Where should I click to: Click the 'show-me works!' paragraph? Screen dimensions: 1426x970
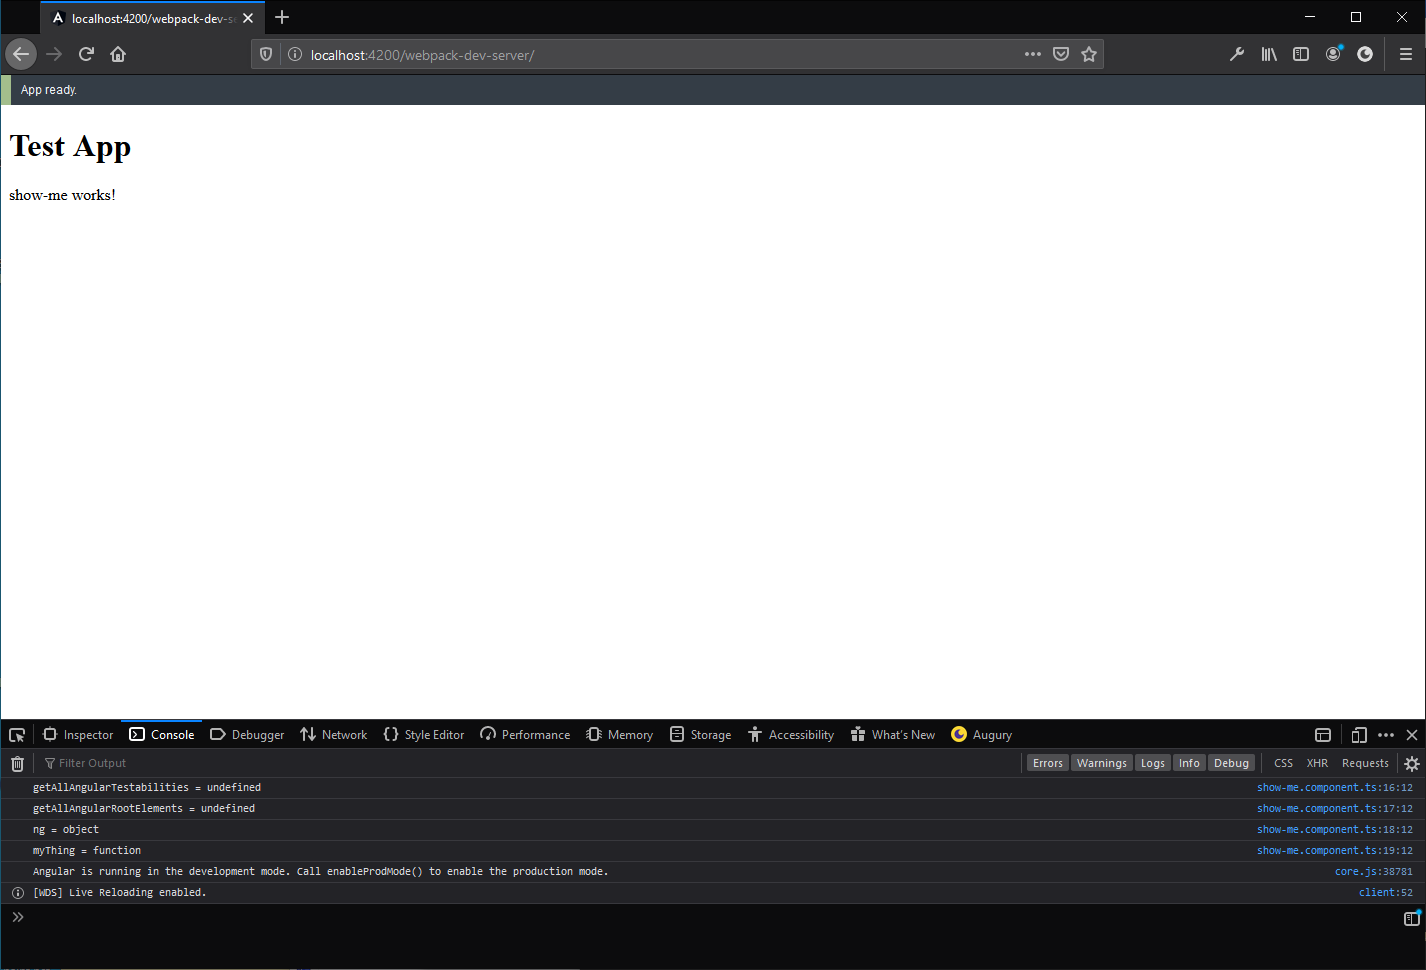point(62,195)
